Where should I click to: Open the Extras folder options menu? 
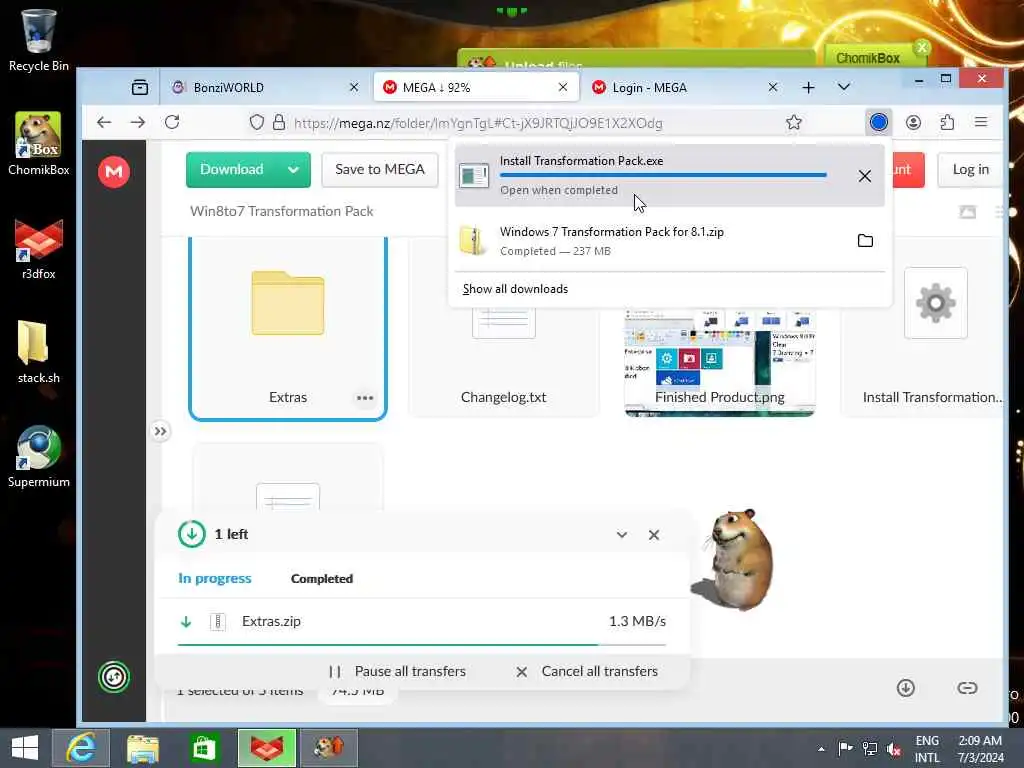(365, 398)
